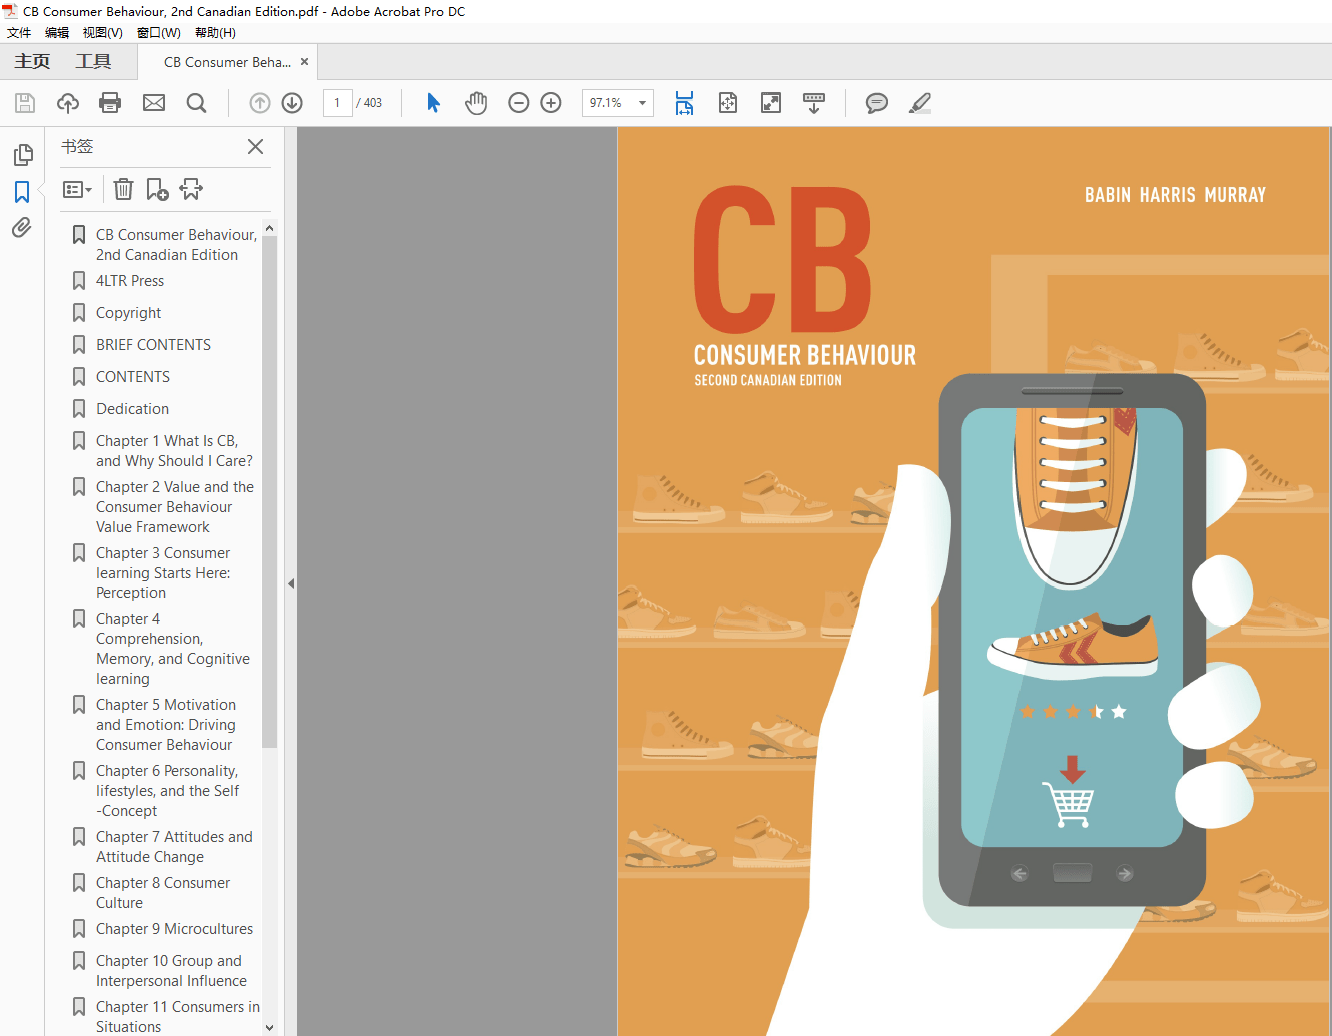Add a comment with speech bubble icon
This screenshot has height=1036, width=1332.
tap(877, 103)
